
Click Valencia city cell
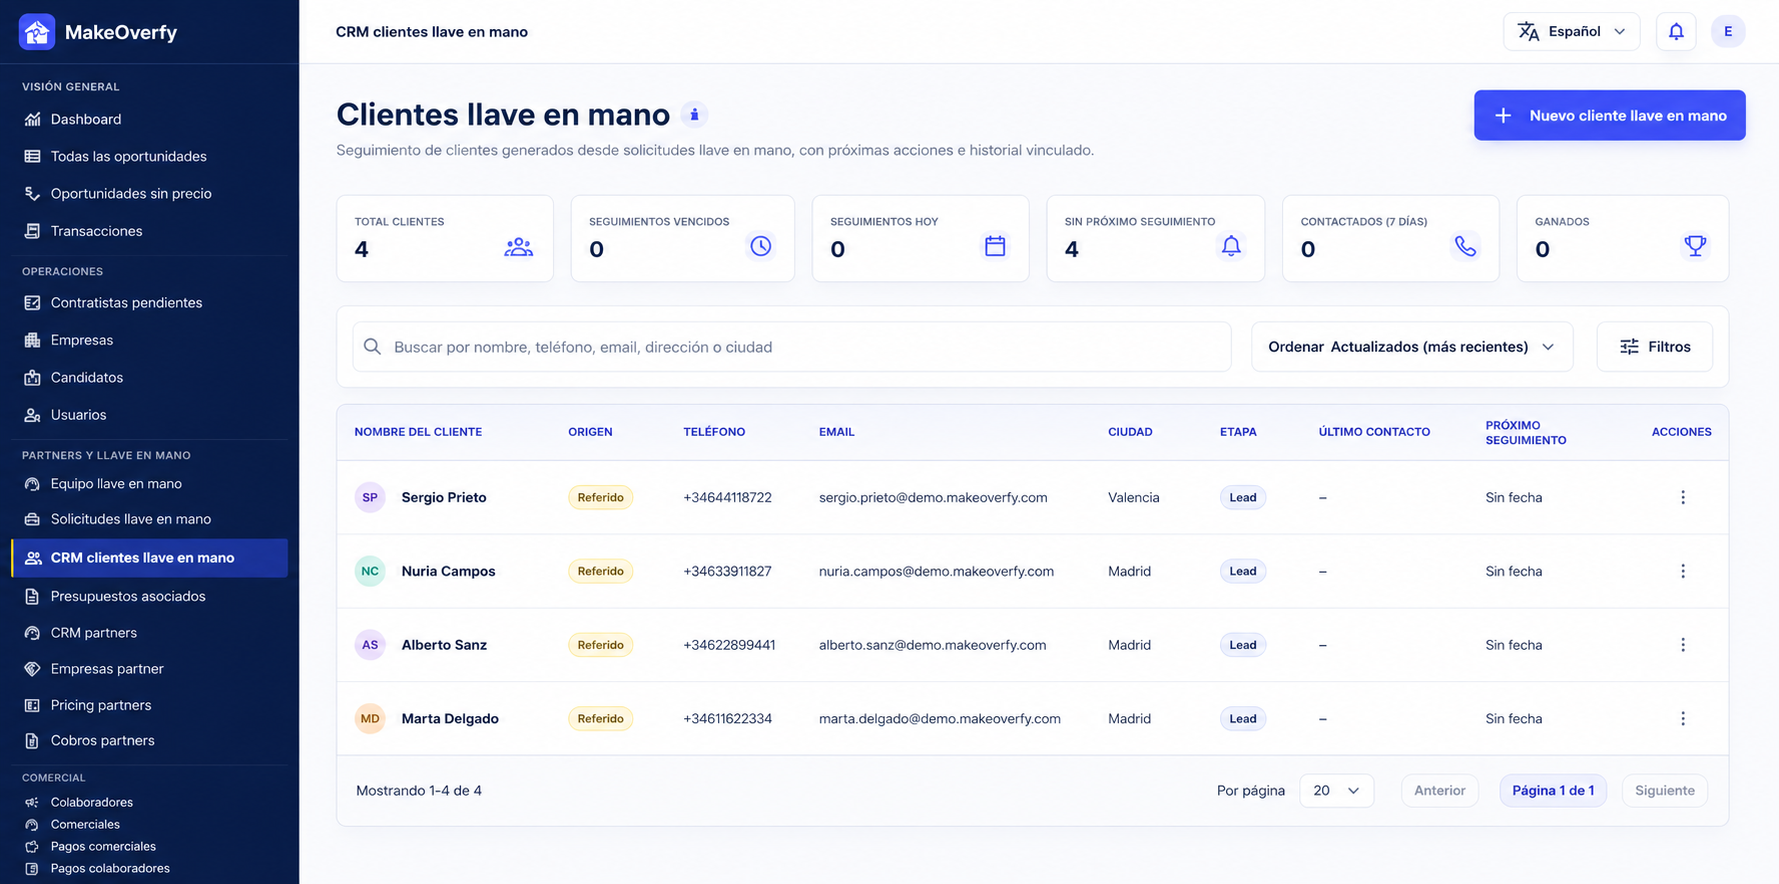click(x=1134, y=497)
